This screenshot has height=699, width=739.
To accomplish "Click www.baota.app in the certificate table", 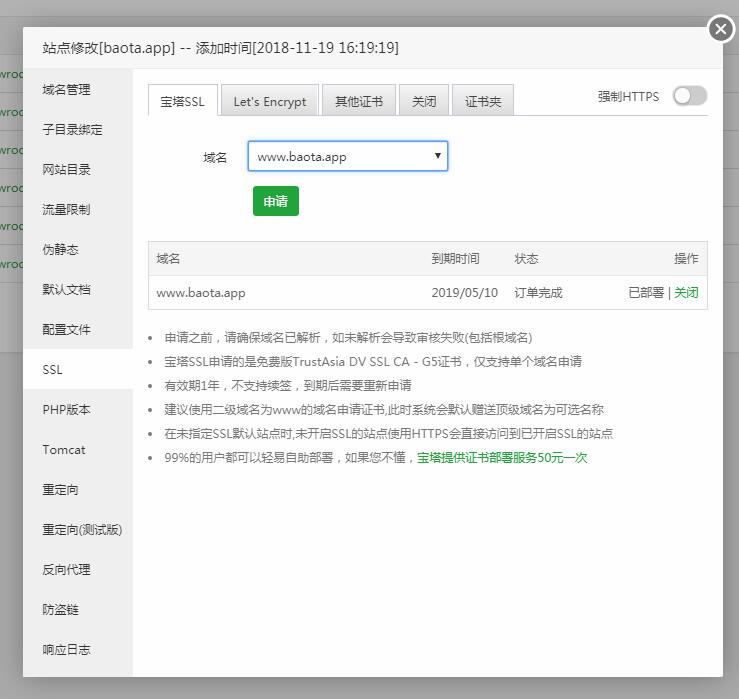I will (201, 293).
